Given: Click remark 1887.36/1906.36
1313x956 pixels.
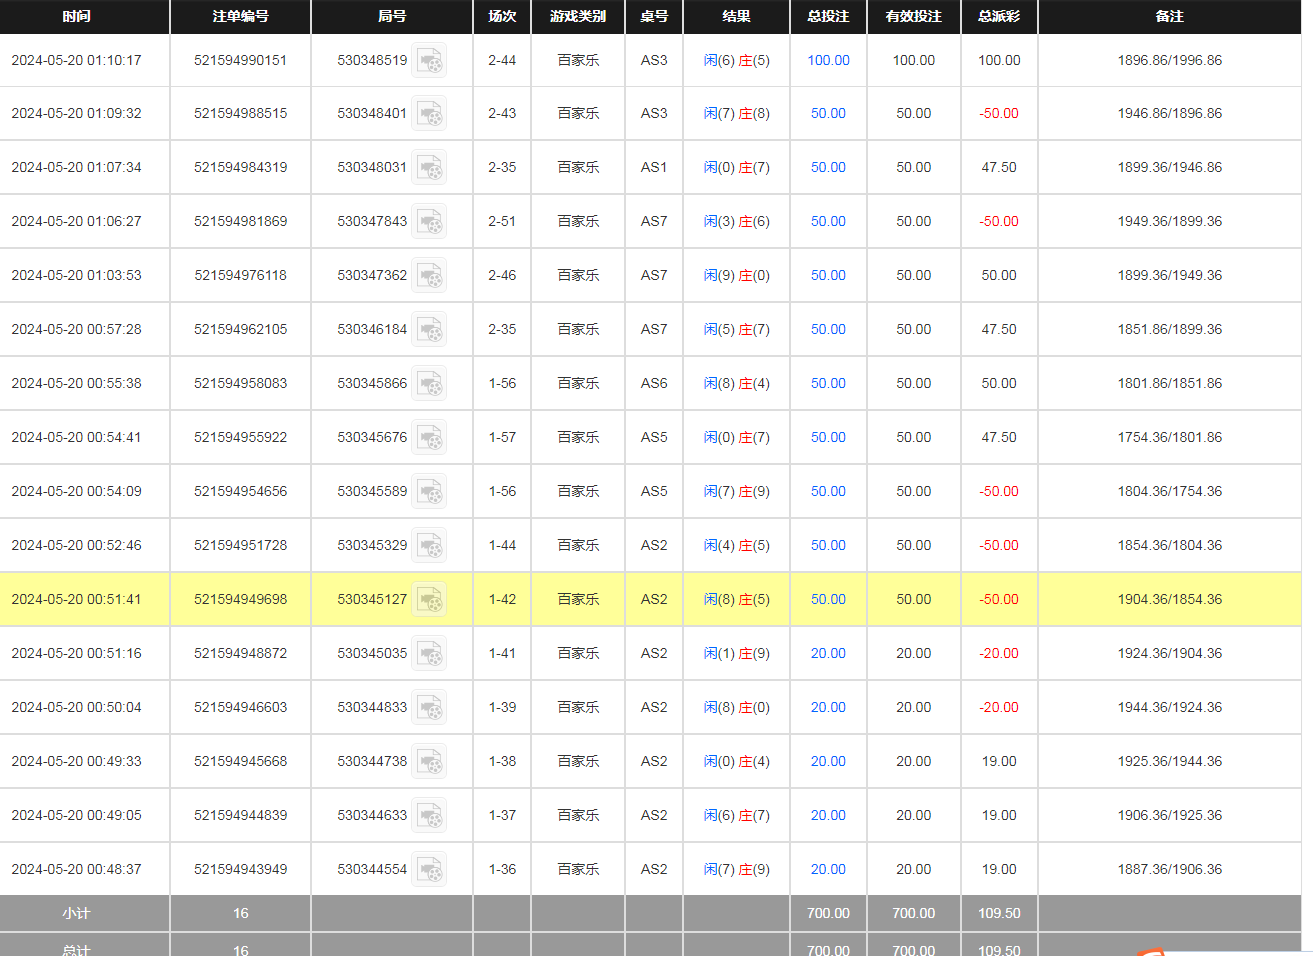Looking at the screenshot, I should tap(1169, 869).
